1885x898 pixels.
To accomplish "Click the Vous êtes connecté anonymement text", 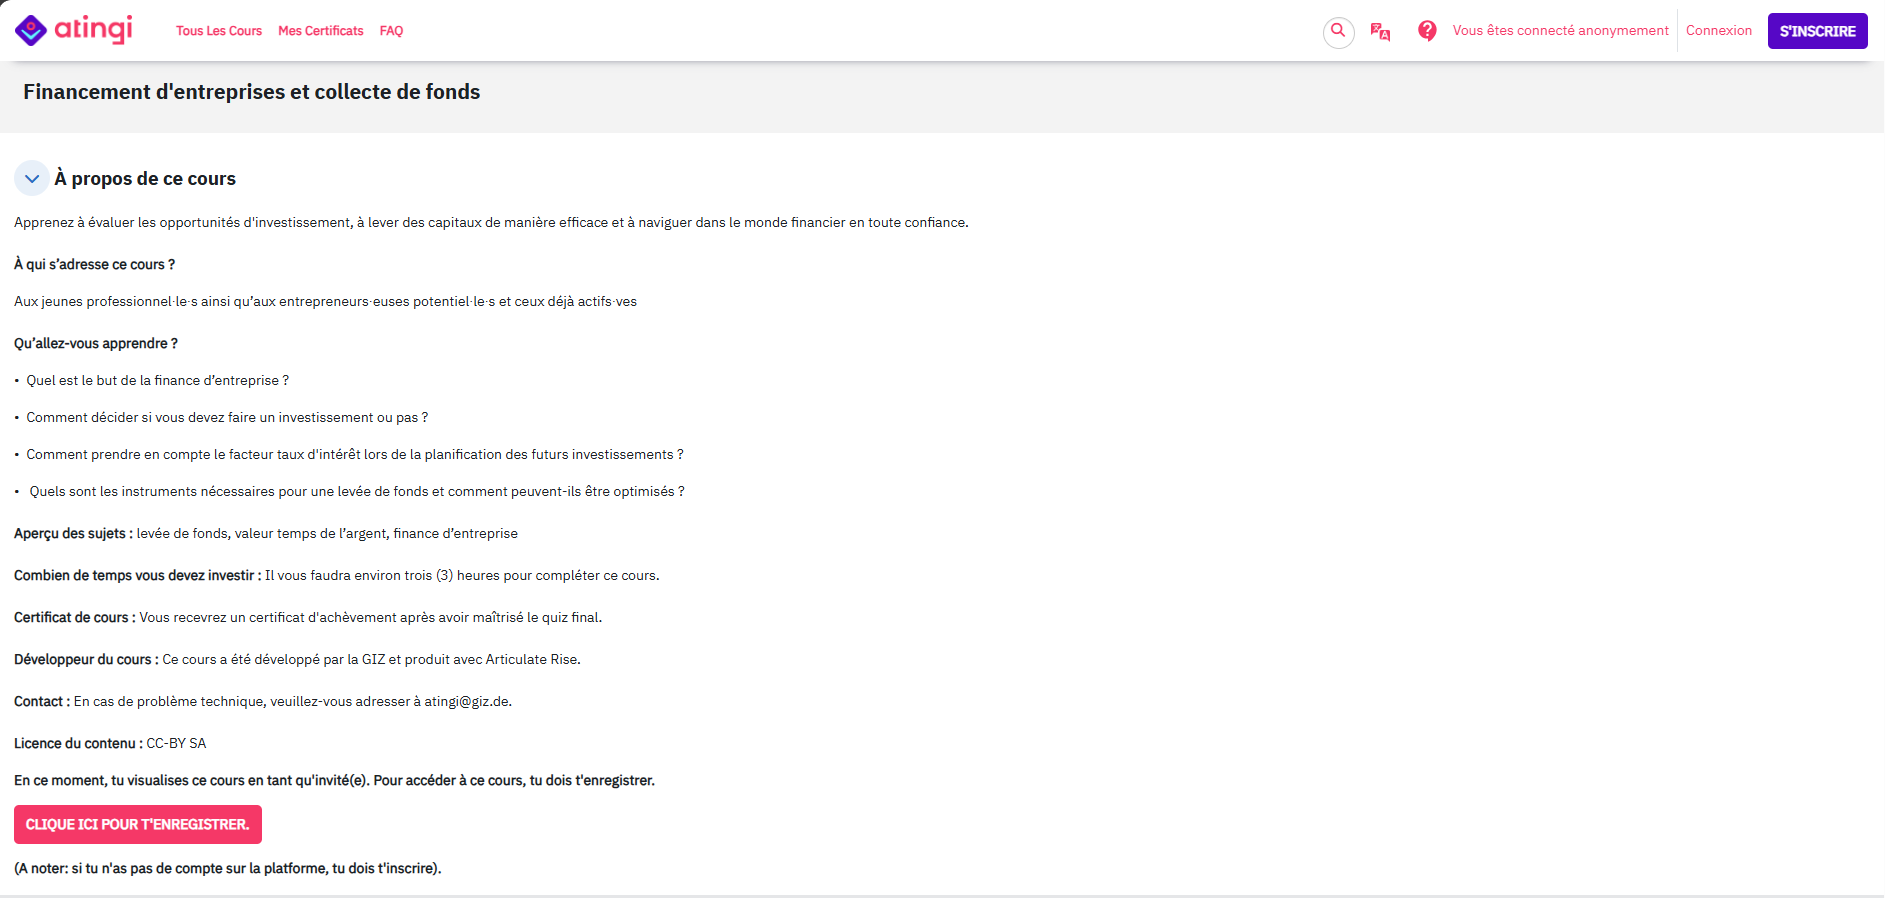I will pos(1560,31).
